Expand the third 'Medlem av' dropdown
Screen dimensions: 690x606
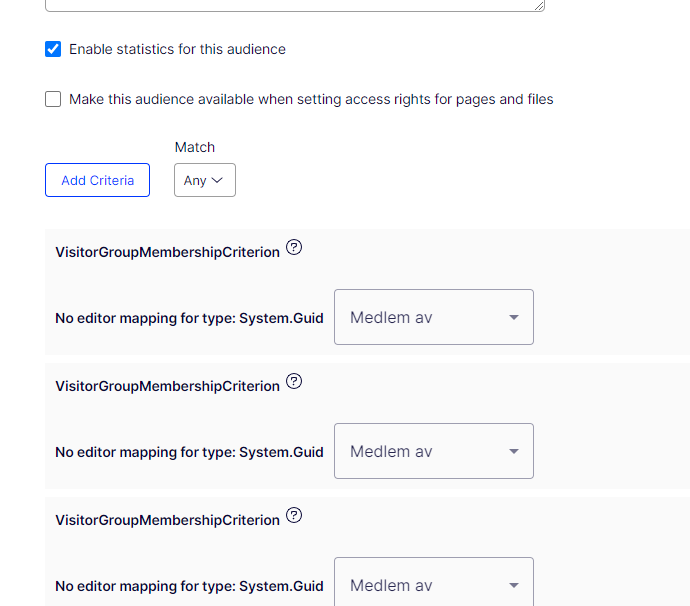click(433, 584)
